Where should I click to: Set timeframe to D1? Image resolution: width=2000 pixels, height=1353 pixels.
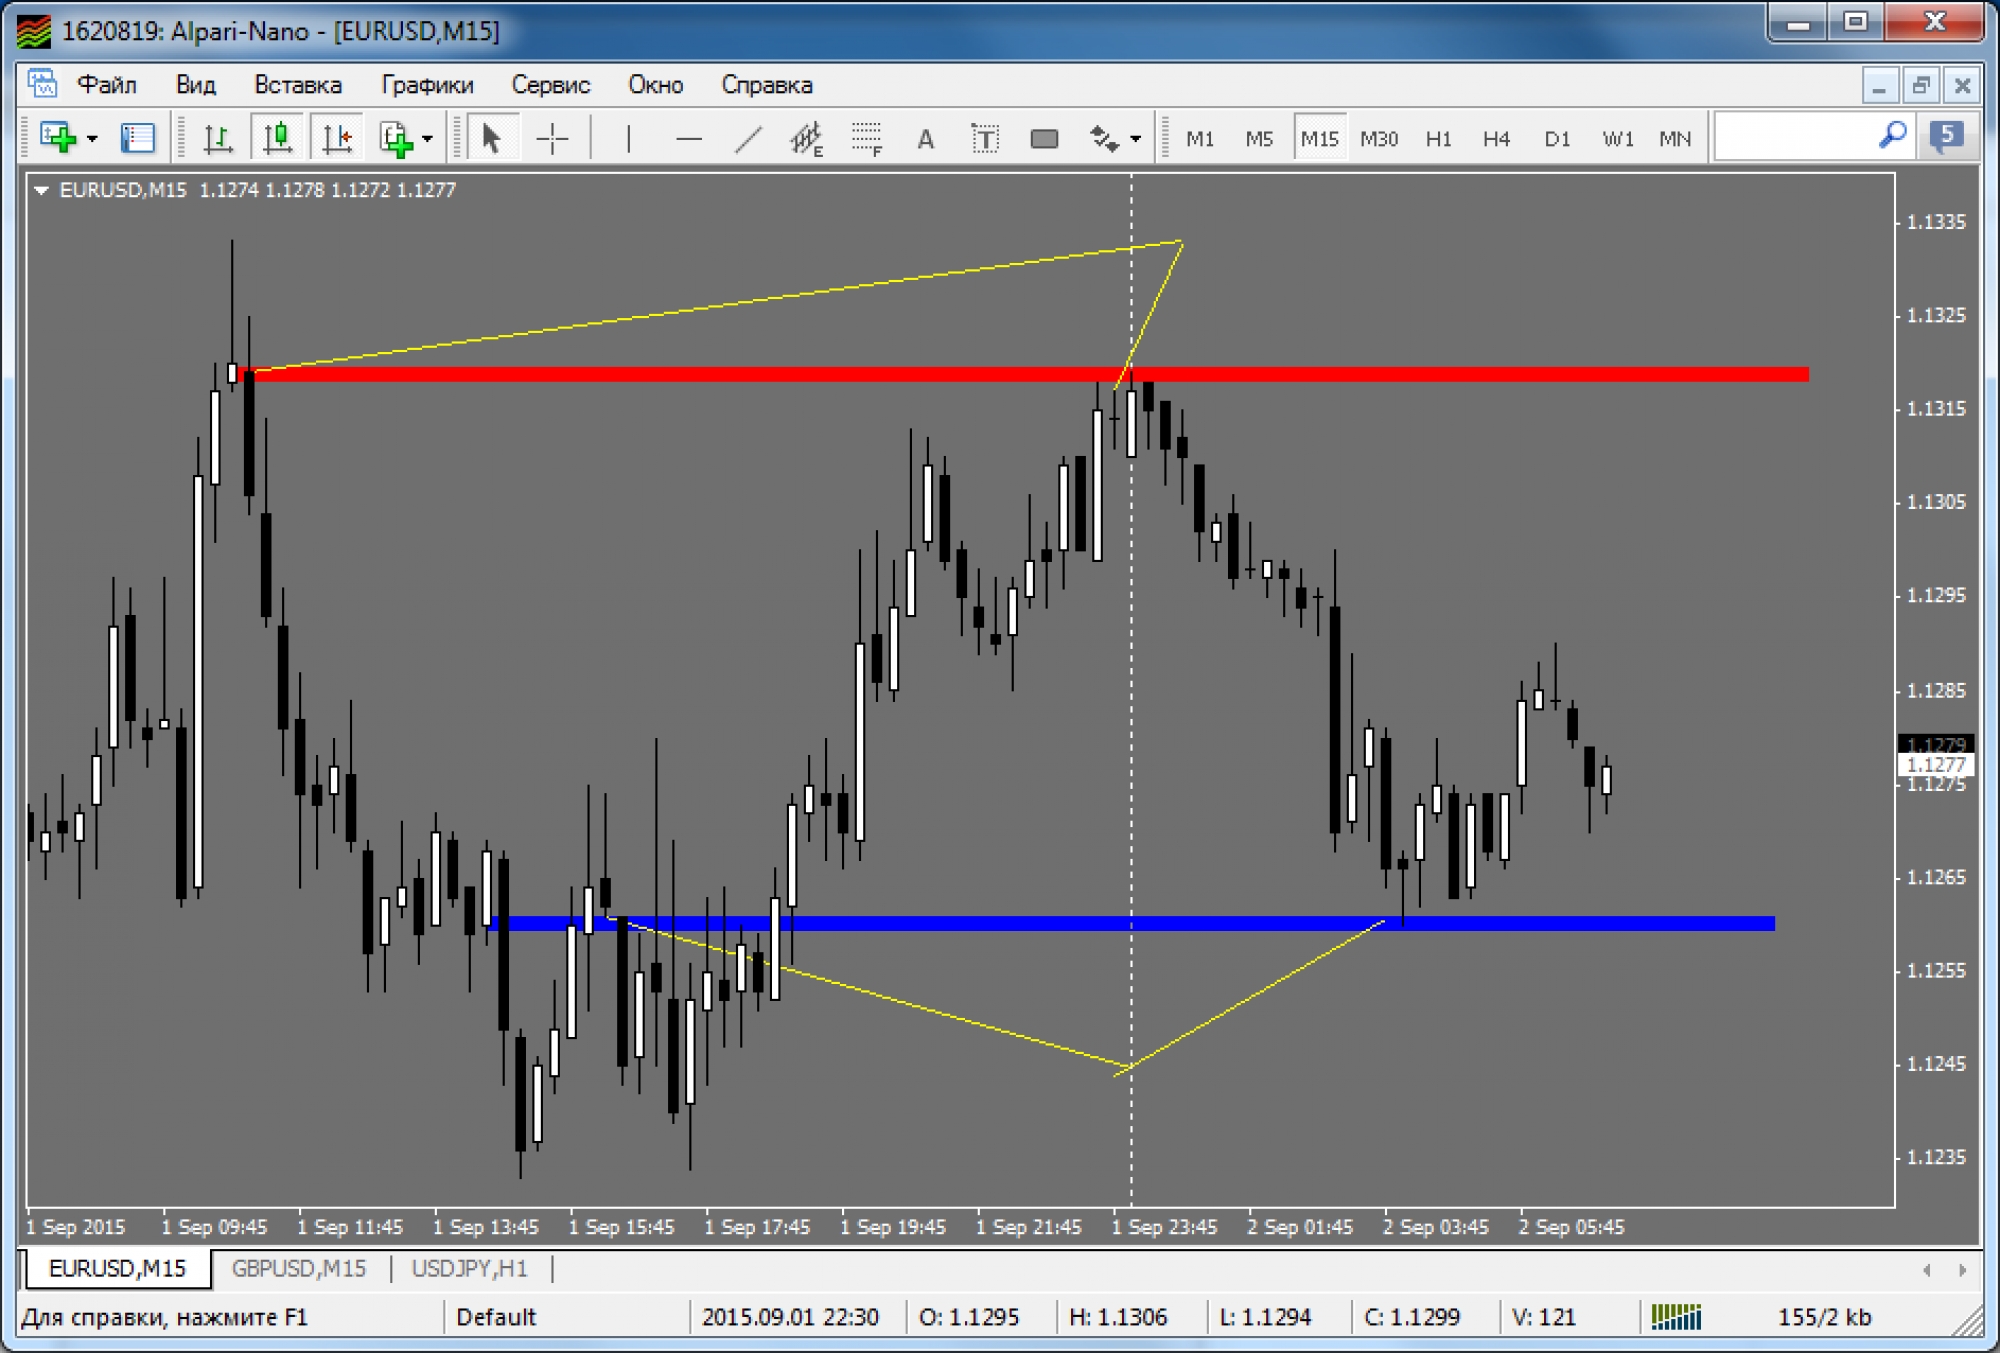point(1556,138)
